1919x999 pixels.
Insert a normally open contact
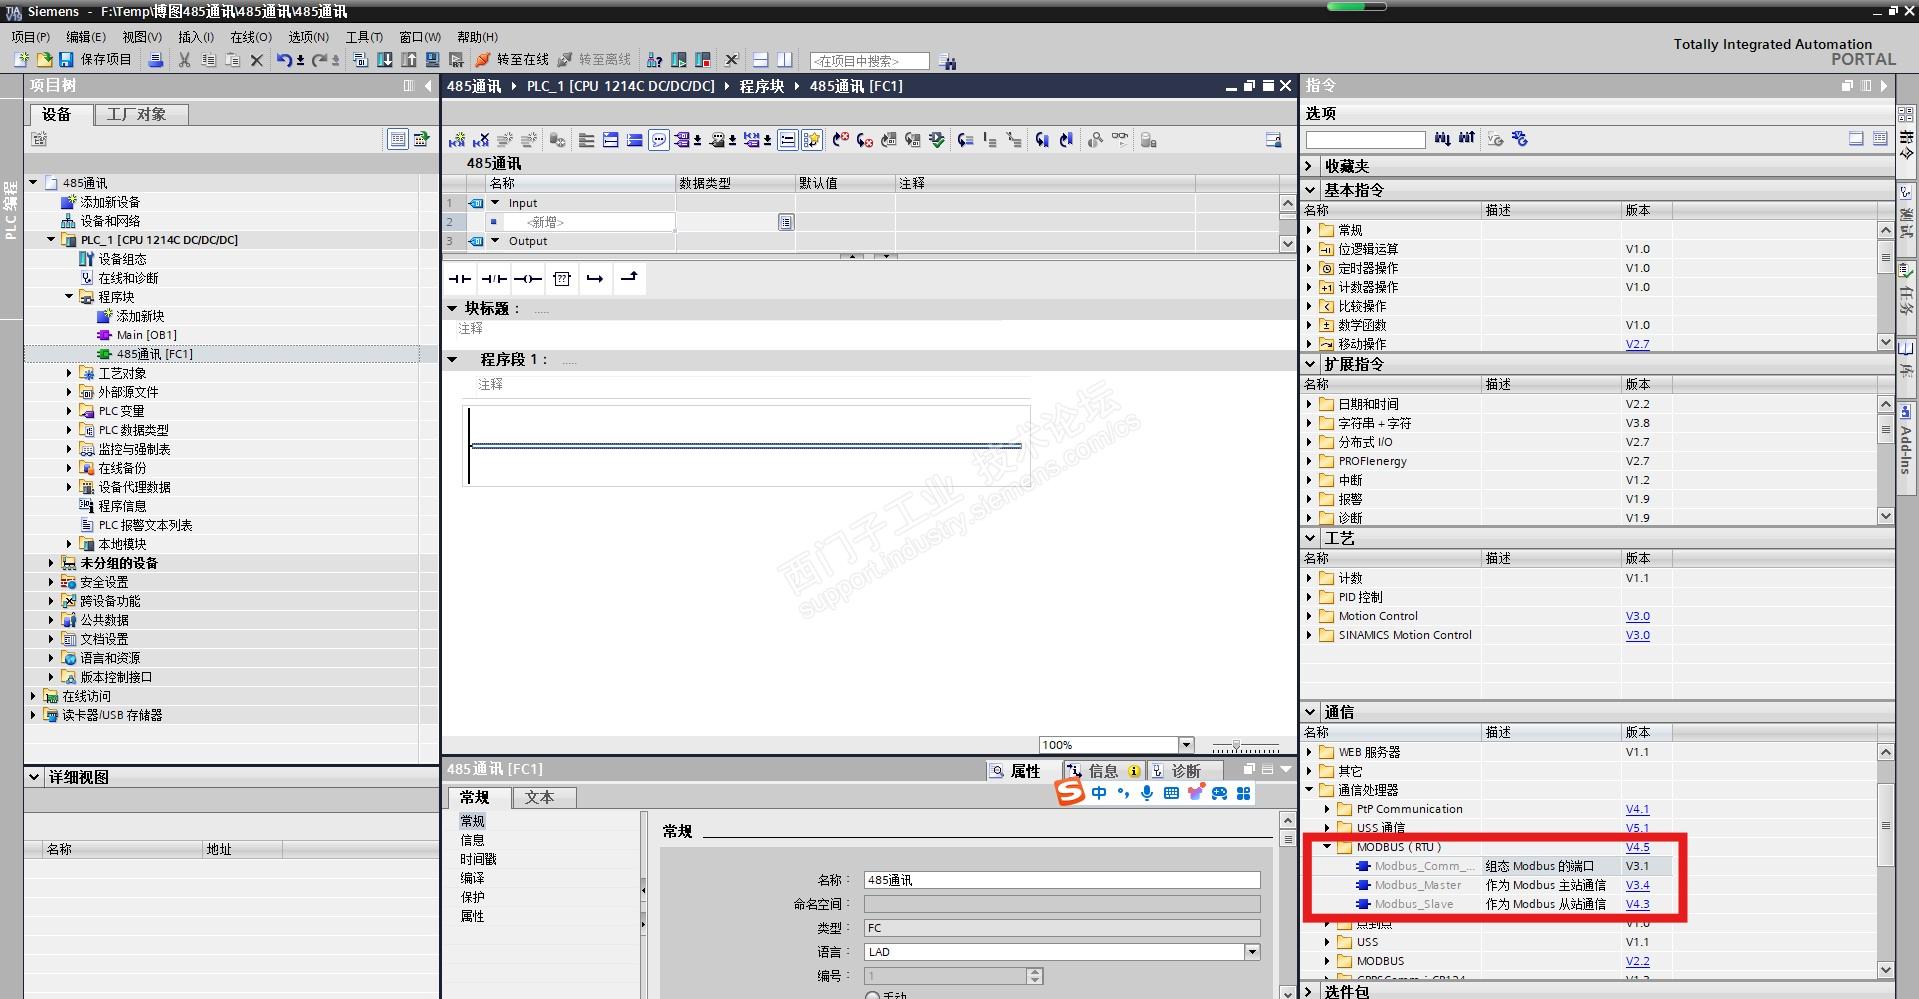460,279
